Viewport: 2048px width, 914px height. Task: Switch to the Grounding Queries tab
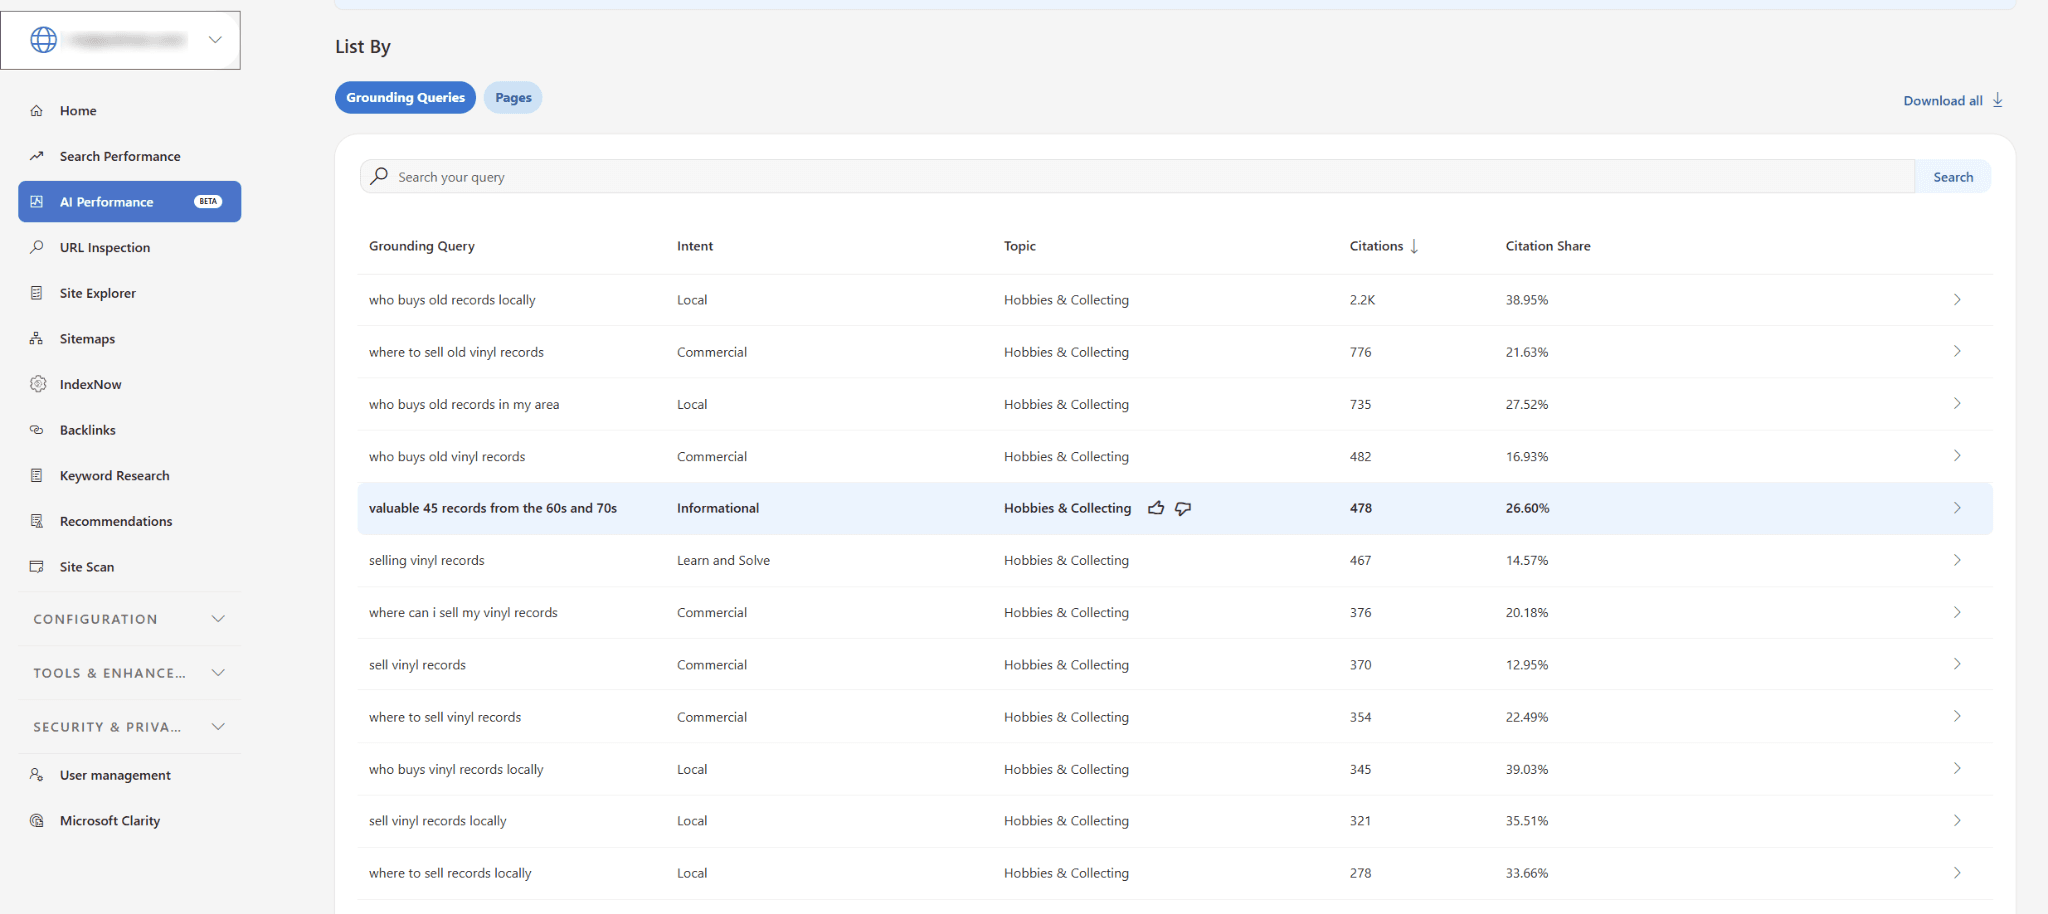pyautogui.click(x=405, y=97)
